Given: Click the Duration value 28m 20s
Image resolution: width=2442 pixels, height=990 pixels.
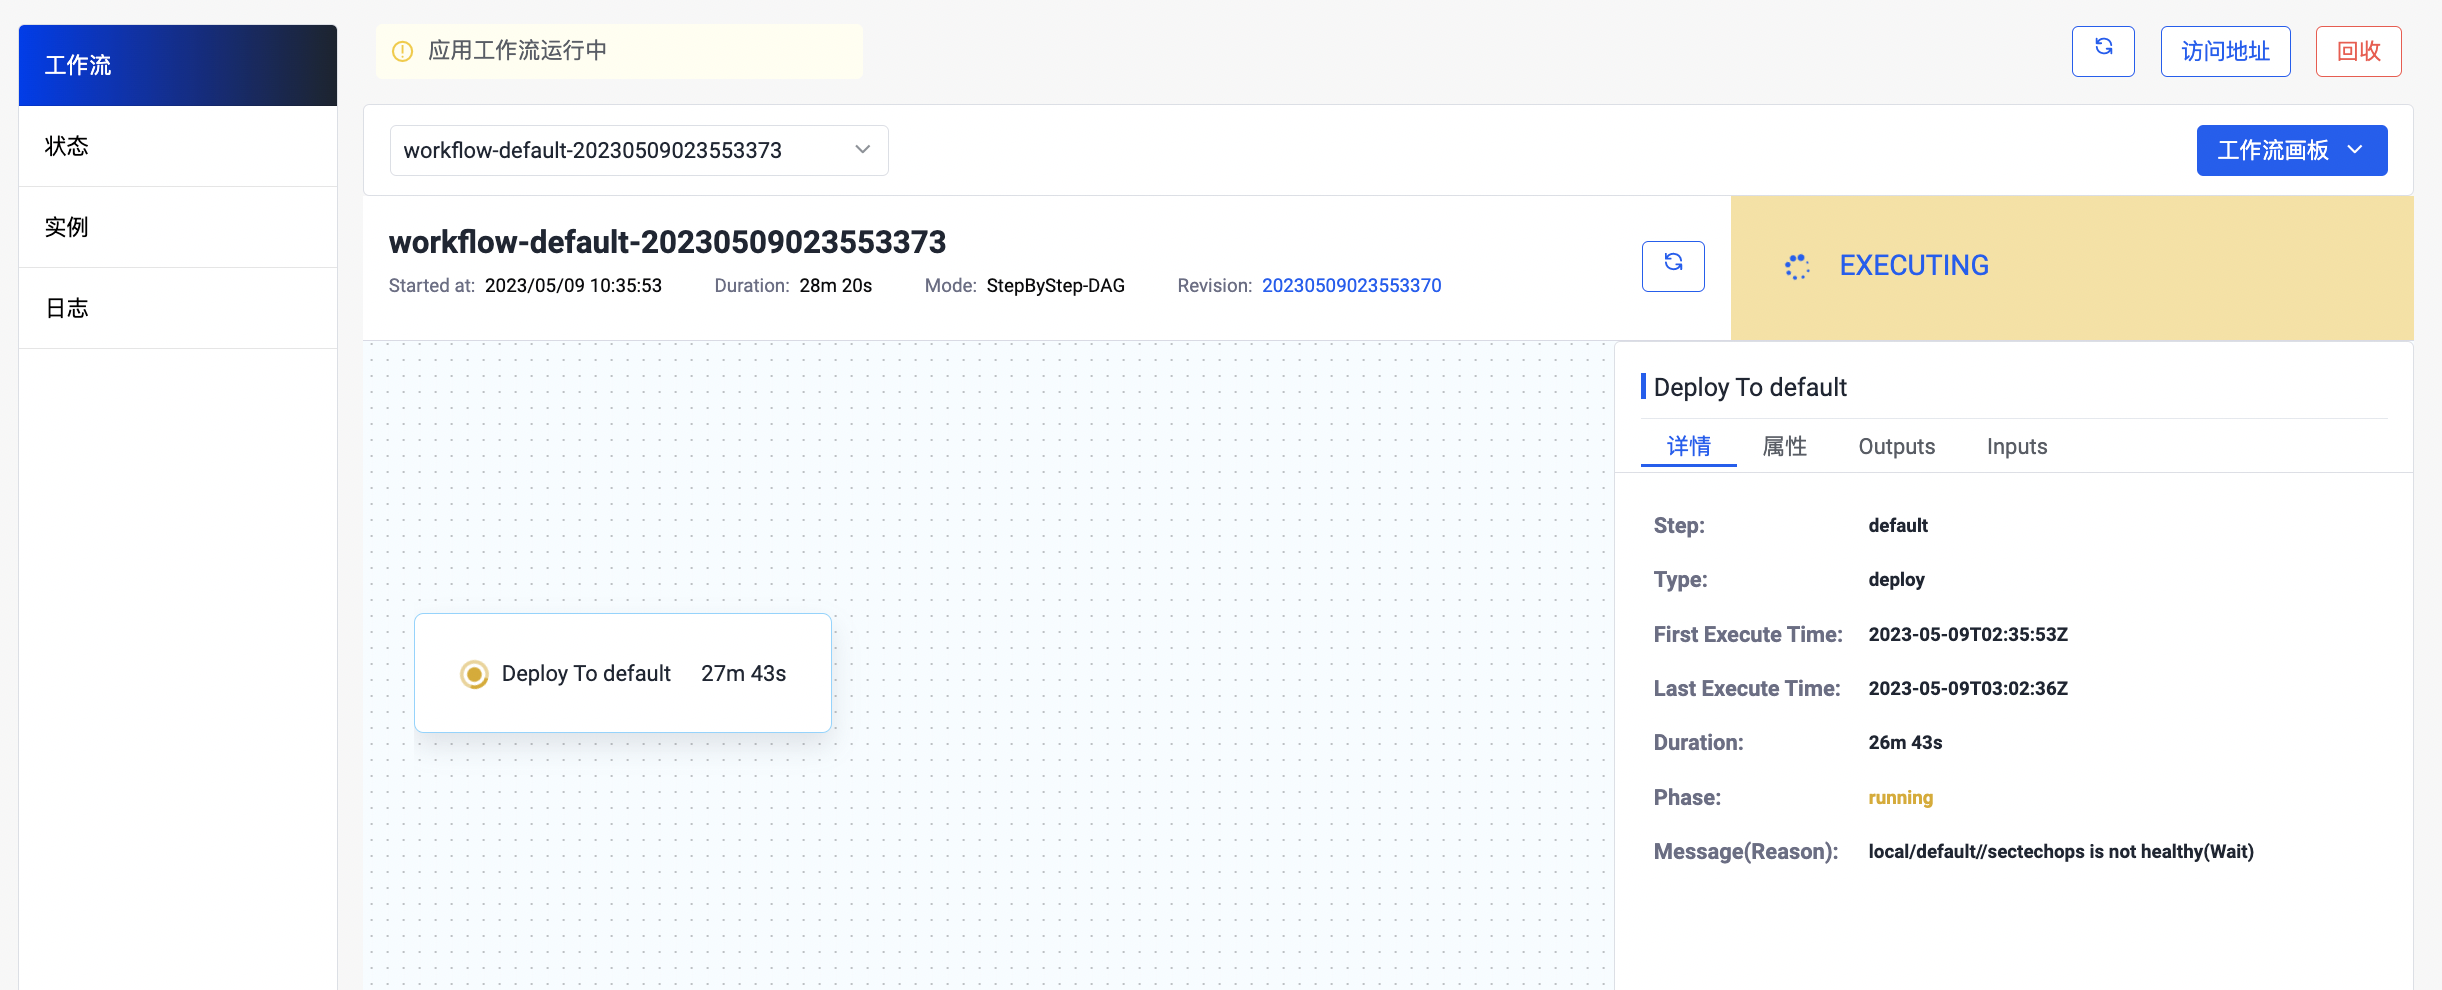Looking at the screenshot, I should [835, 286].
